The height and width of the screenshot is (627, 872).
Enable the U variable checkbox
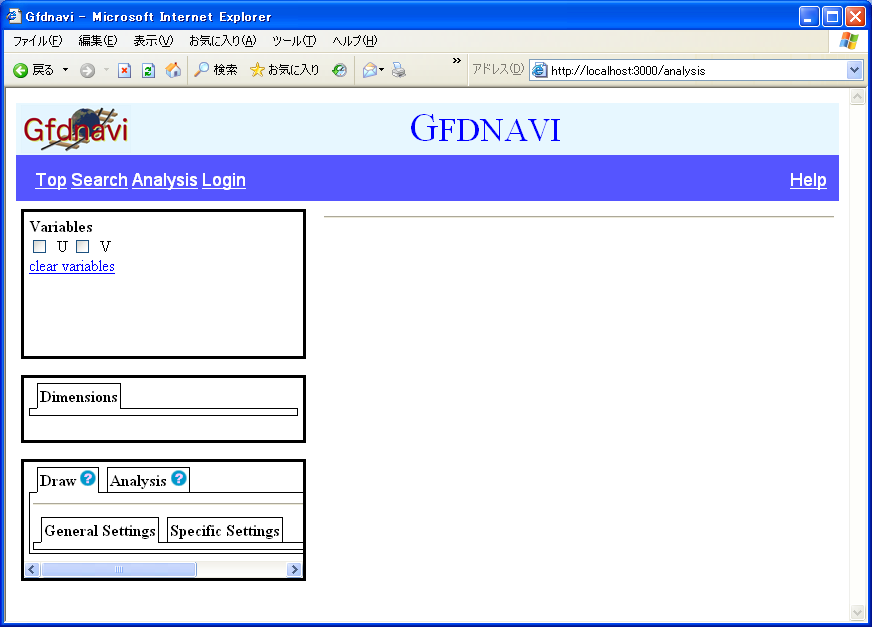point(40,246)
